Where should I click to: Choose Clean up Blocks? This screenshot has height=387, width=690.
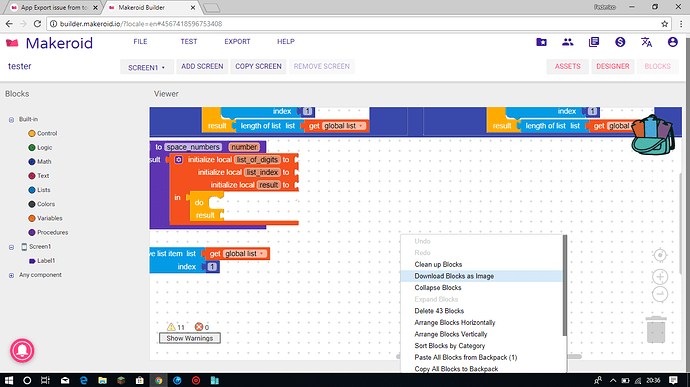[x=481, y=264]
